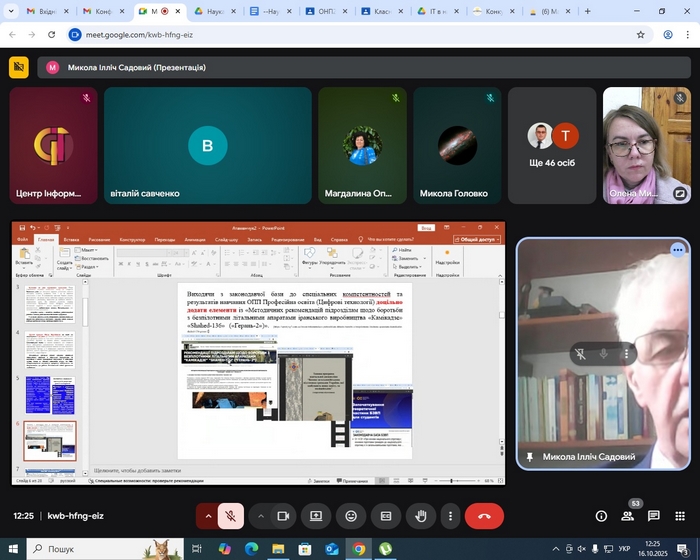Viewport: 700px width, 560px height.
Task: Leave the call with red hang-up button
Action: (484, 516)
